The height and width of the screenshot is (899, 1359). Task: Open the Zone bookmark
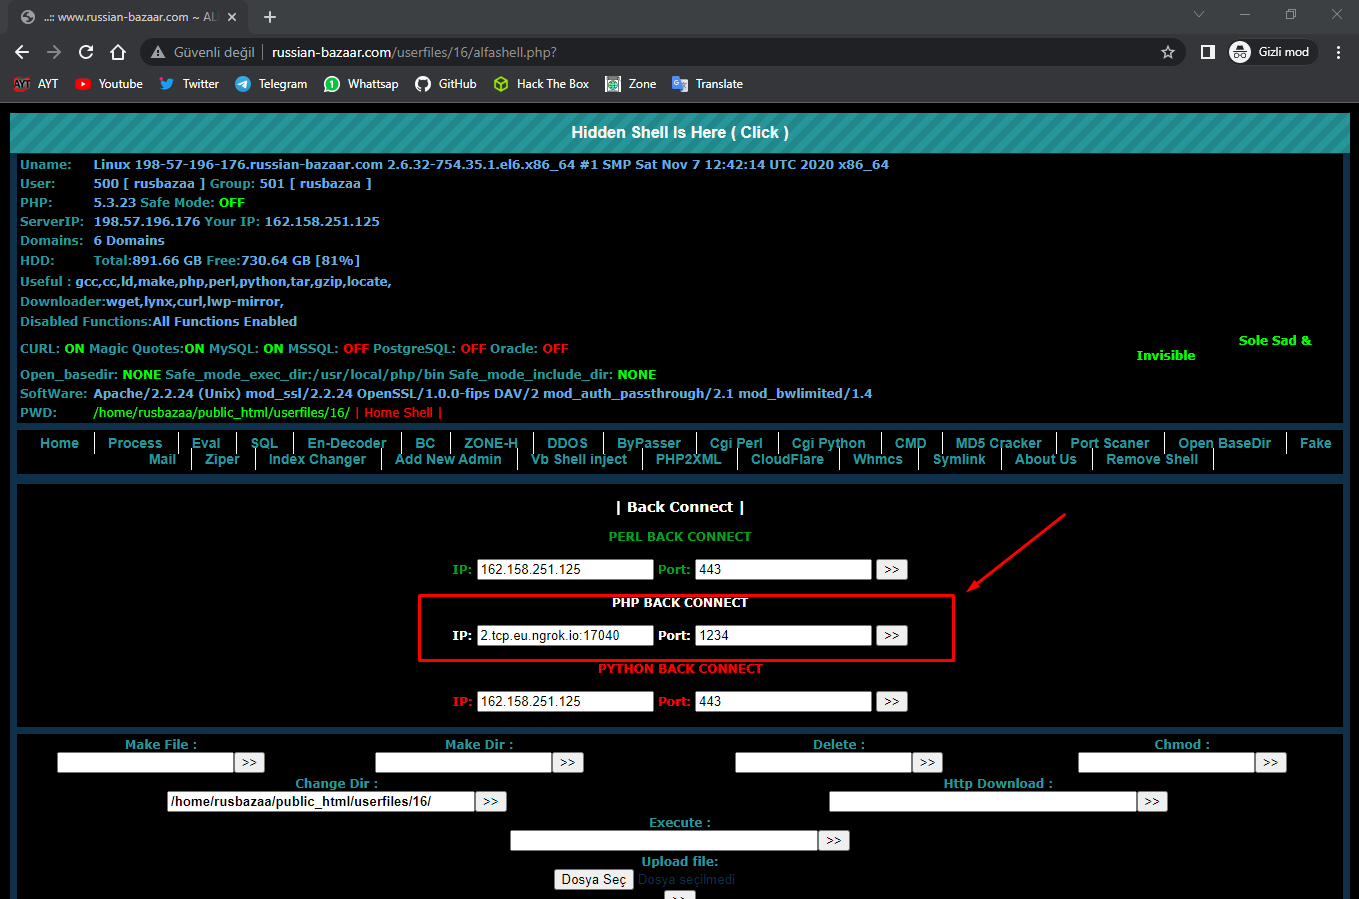pos(631,84)
